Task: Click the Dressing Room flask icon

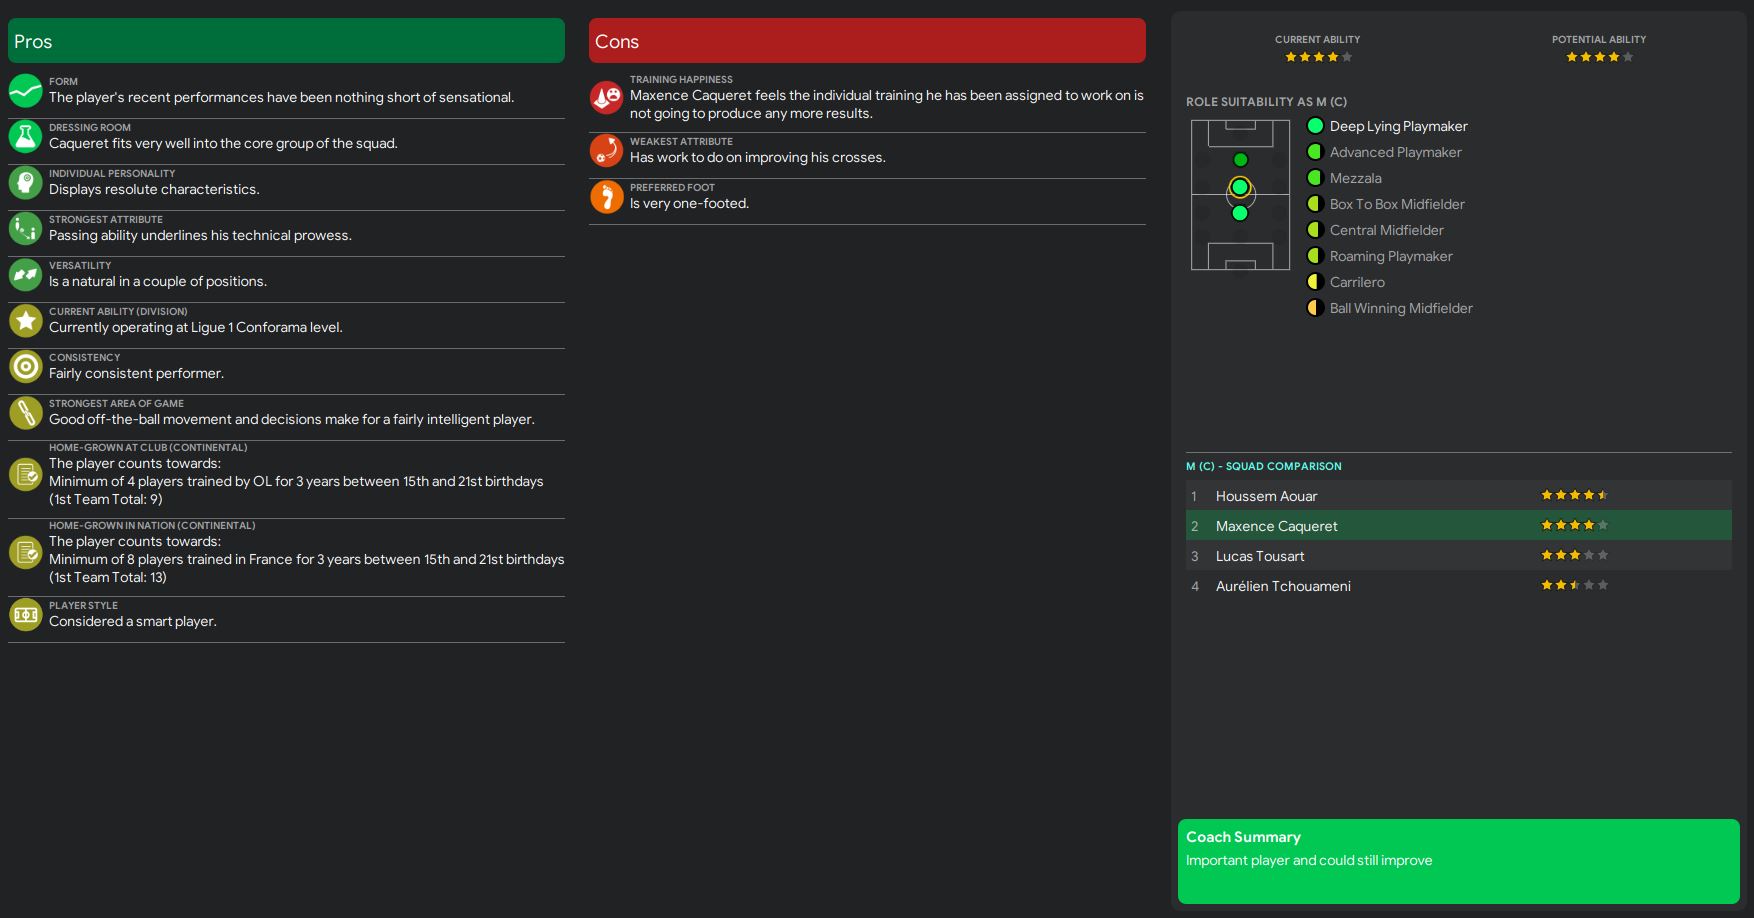Action: pos(26,136)
